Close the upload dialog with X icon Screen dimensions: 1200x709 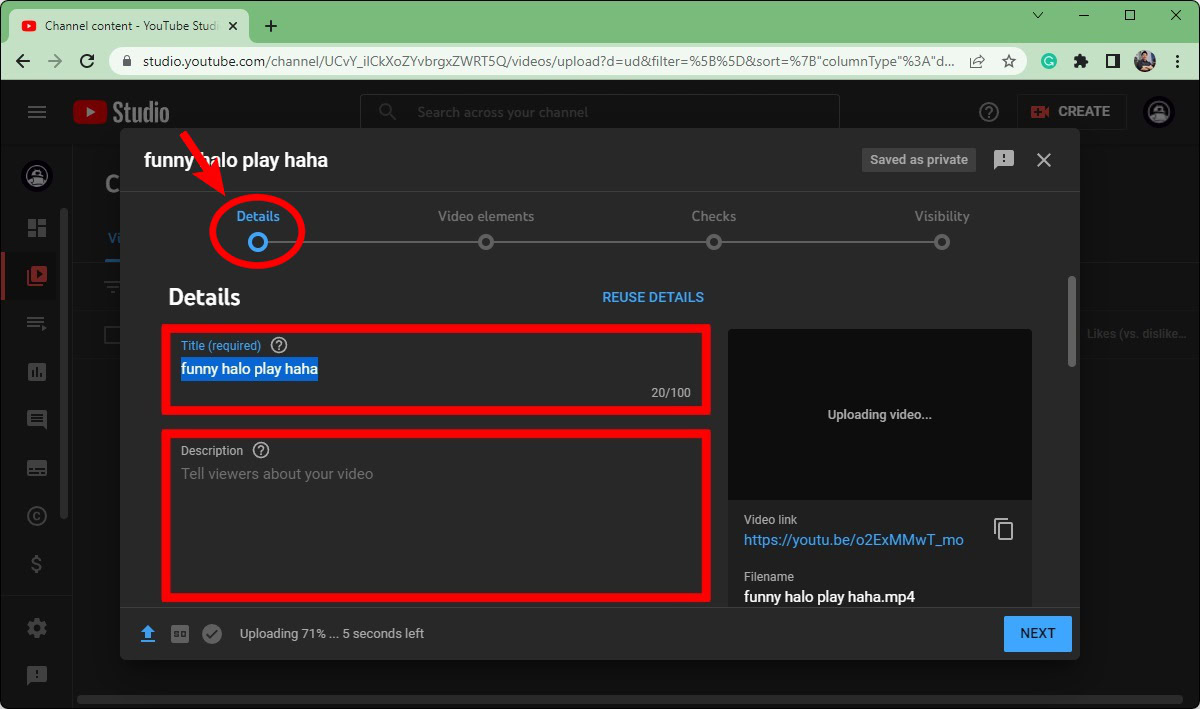pos(1044,160)
